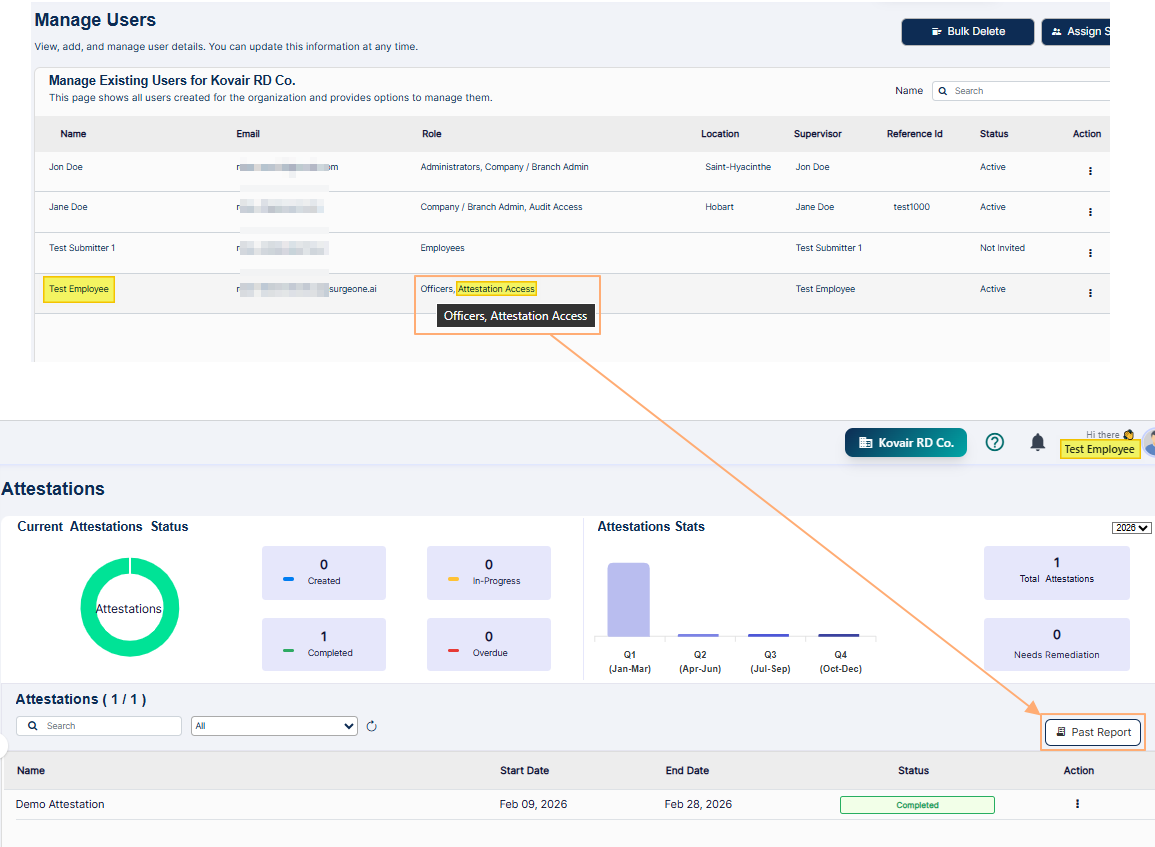This screenshot has width=1155, height=847.
Task: Expand the All filter dropdown
Action: tap(274, 725)
